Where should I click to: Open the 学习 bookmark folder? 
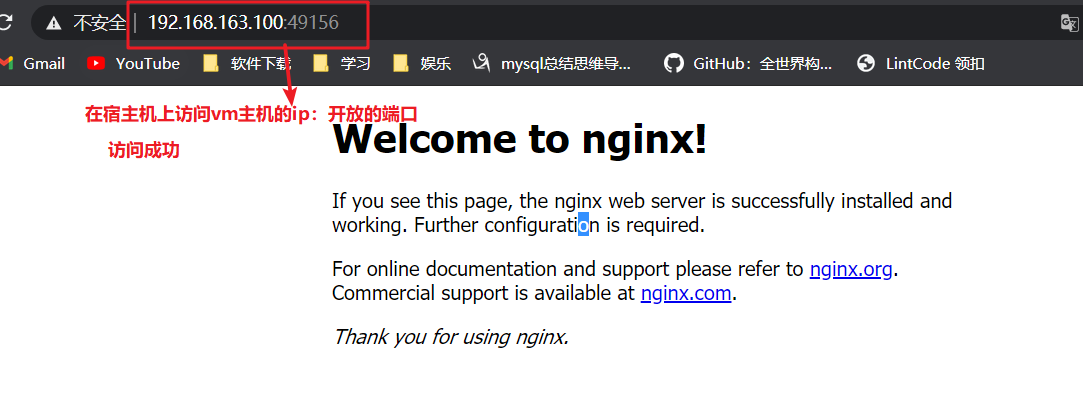342,64
